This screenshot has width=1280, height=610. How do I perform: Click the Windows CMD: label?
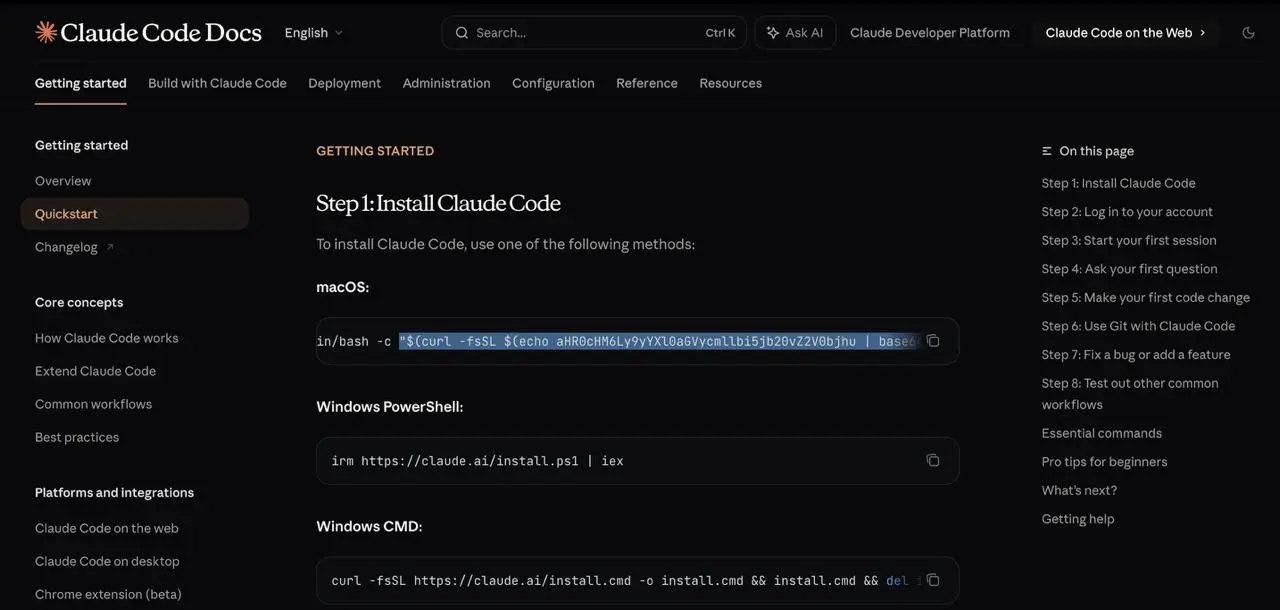[x=369, y=526]
